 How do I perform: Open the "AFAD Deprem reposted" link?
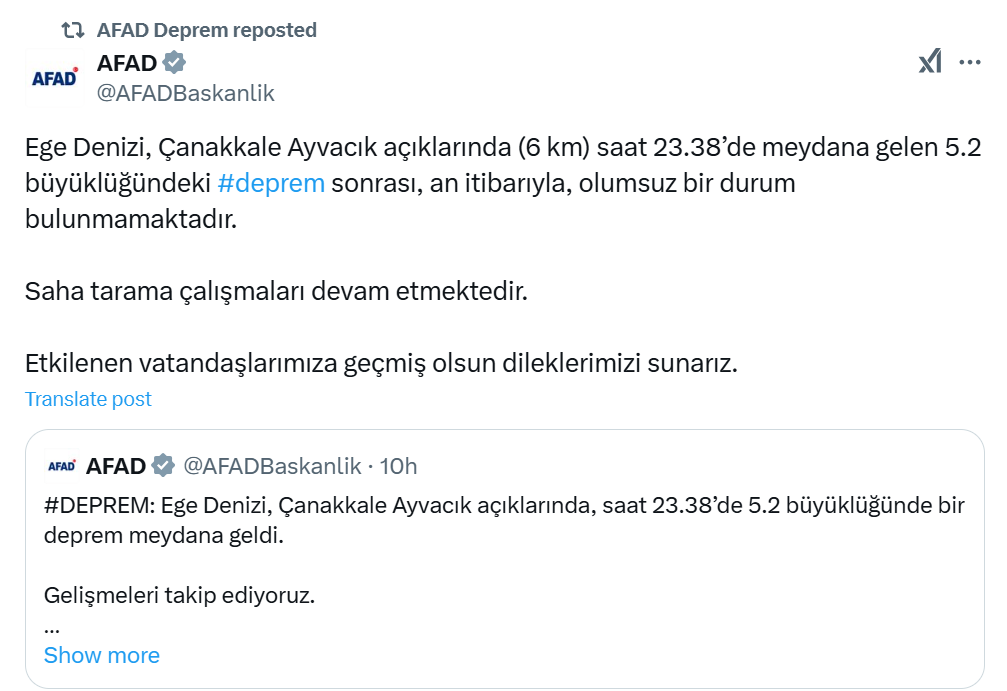207,31
